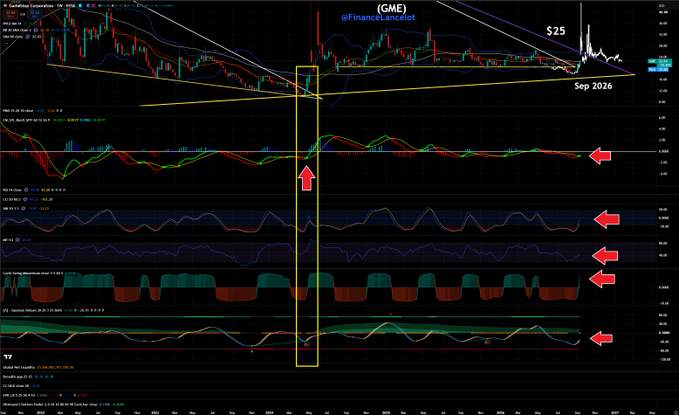Select the EMI_LB indicator legend

point(19,395)
